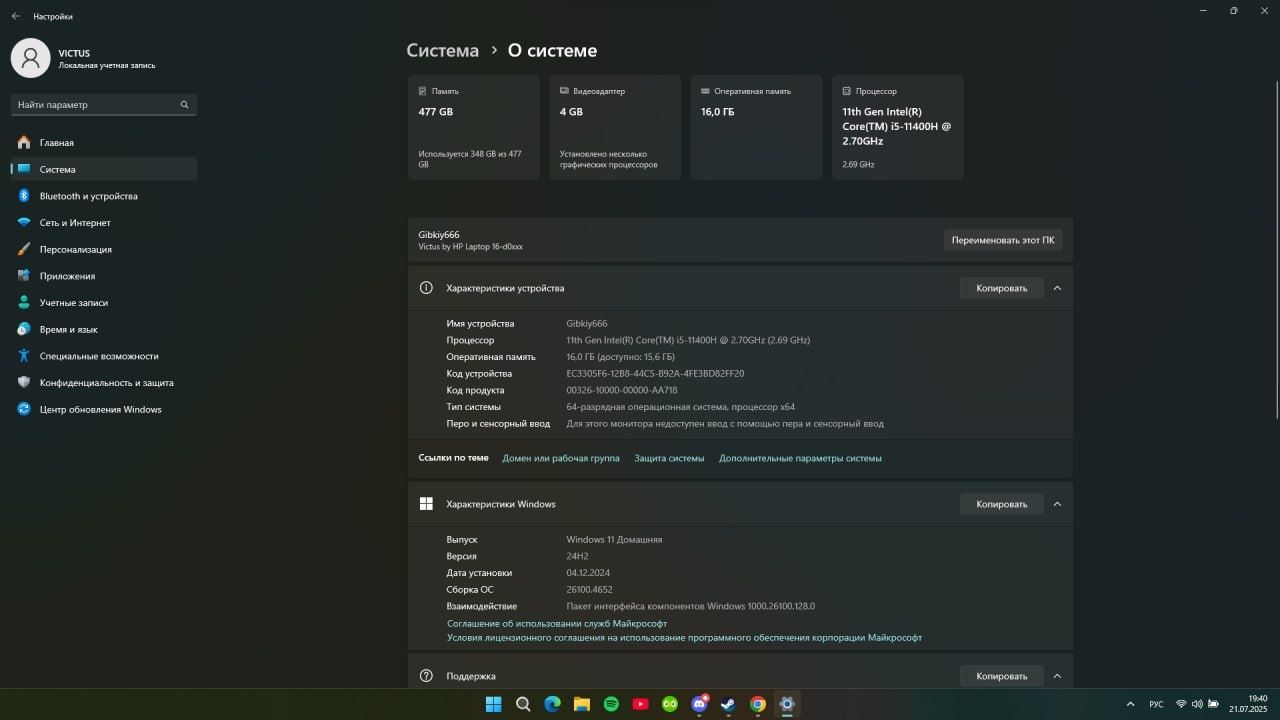This screenshot has height=720, width=1280.
Task: Open the YouTube app in the taskbar
Action: coord(640,704)
